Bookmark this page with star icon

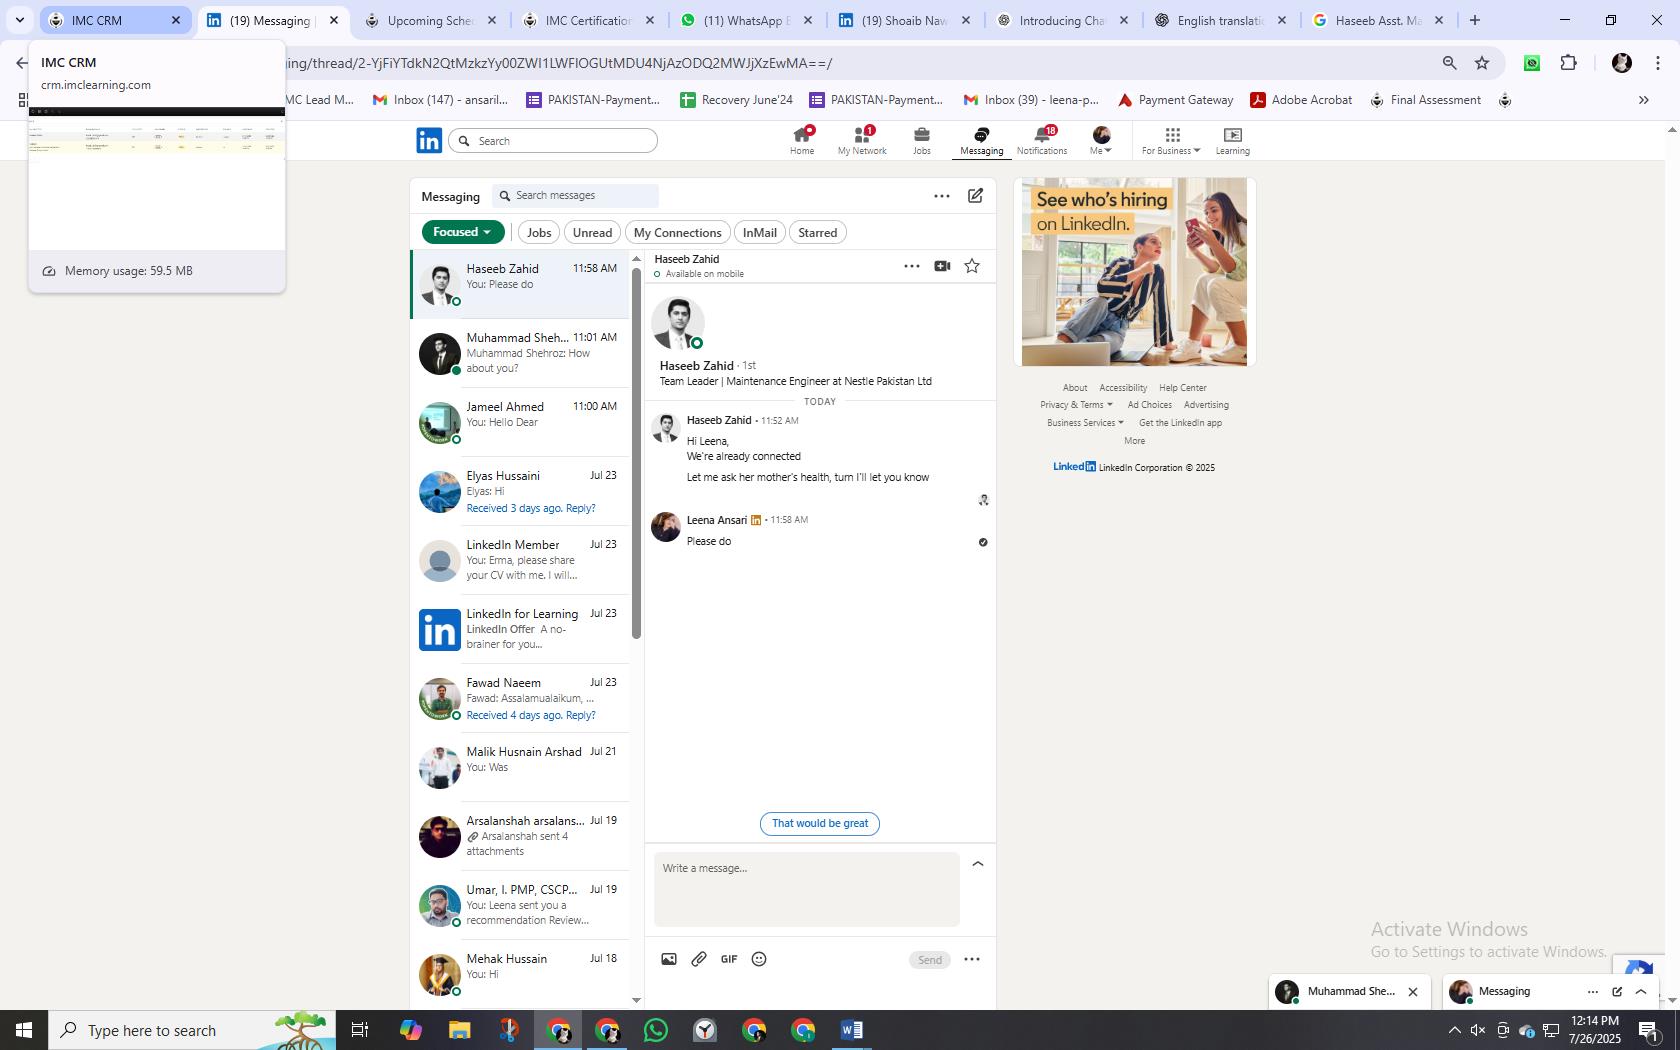pyautogui.click(x=1482, y=63)
